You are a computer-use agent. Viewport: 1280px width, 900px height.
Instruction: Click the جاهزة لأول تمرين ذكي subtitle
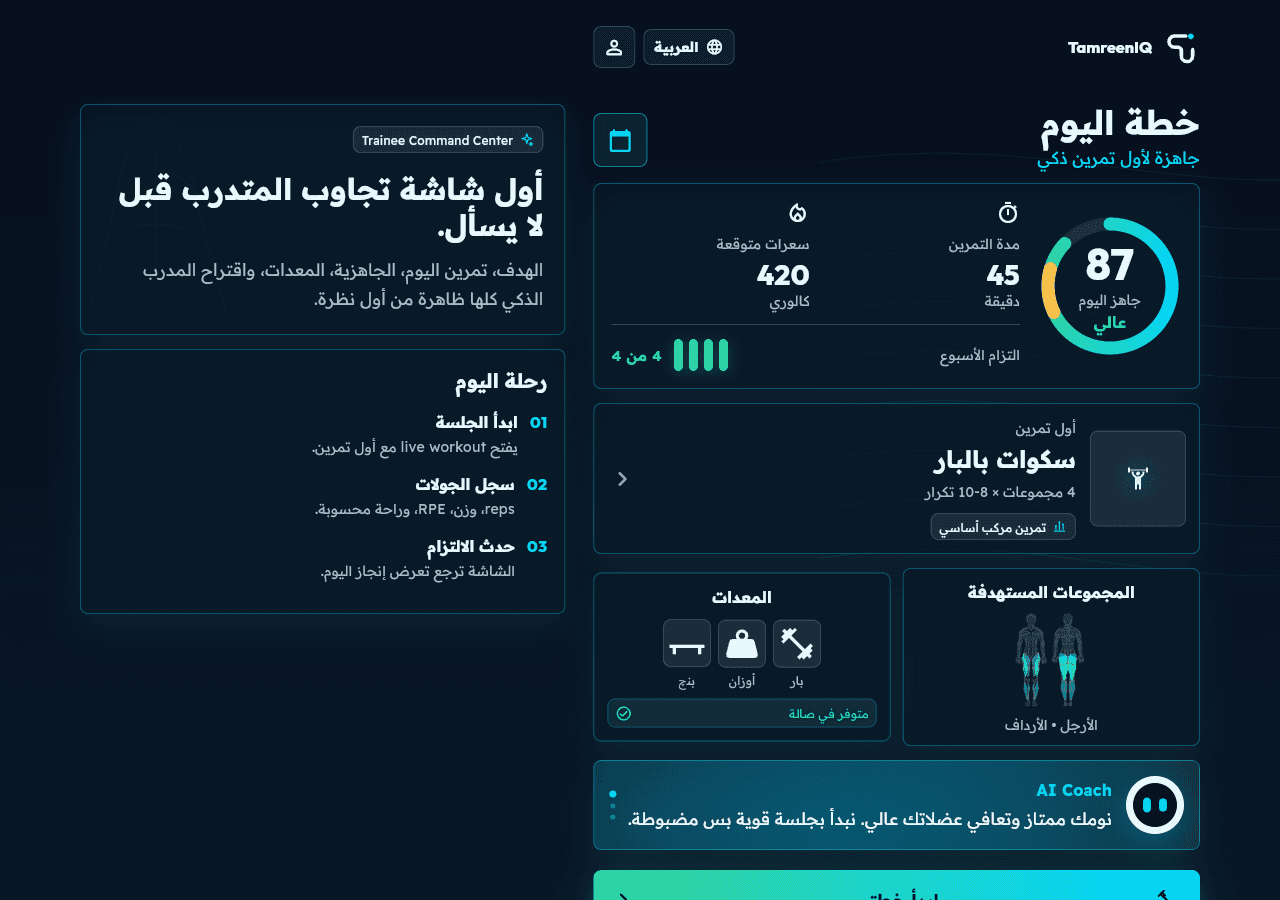pyautogui.click(x=1118, y=159)
